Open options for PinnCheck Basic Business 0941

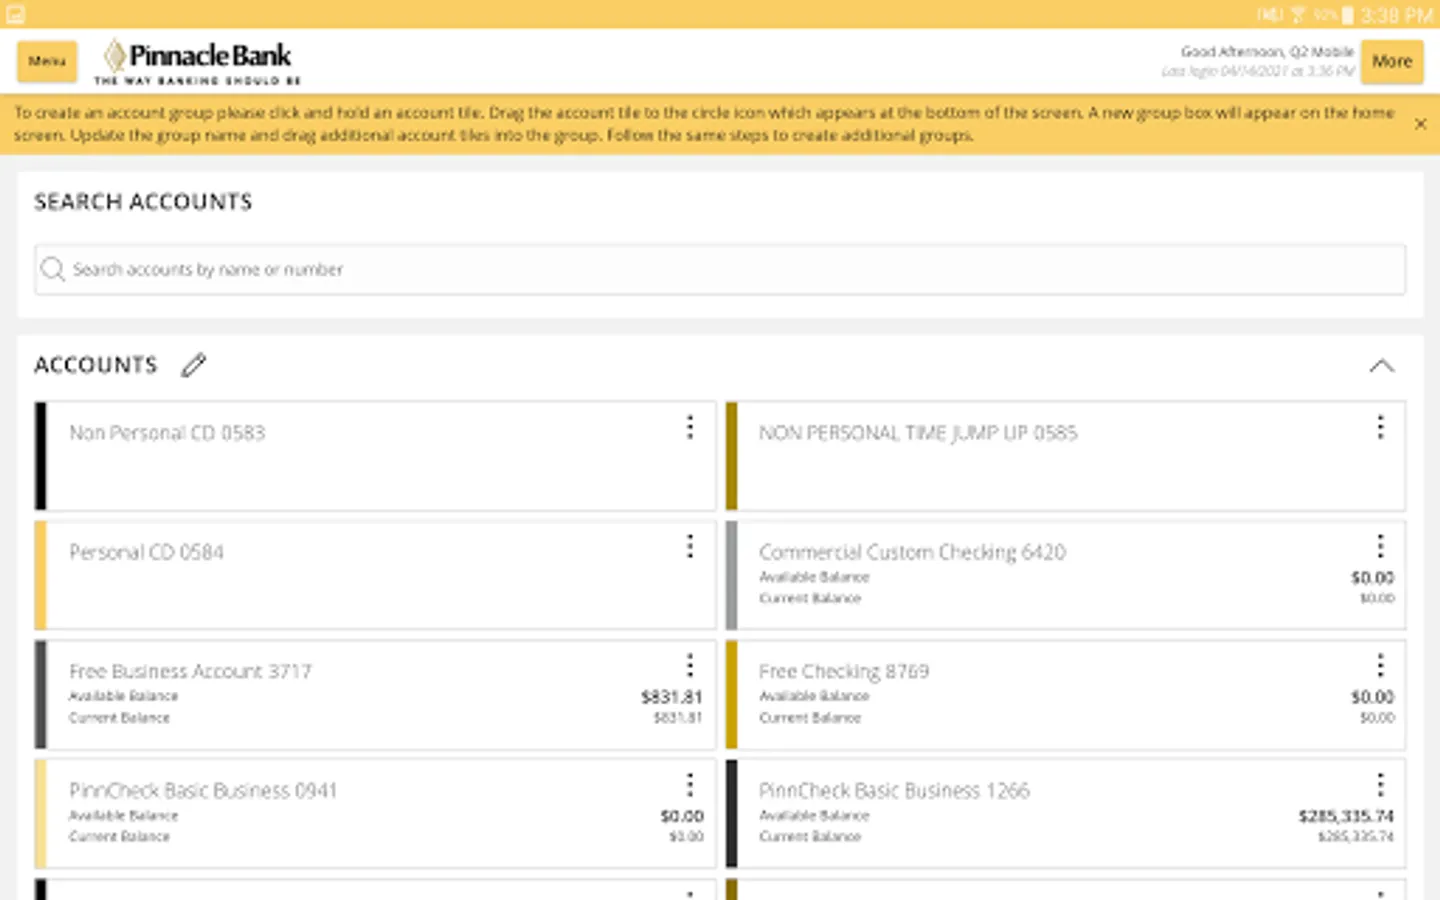(x=690, y=785)
